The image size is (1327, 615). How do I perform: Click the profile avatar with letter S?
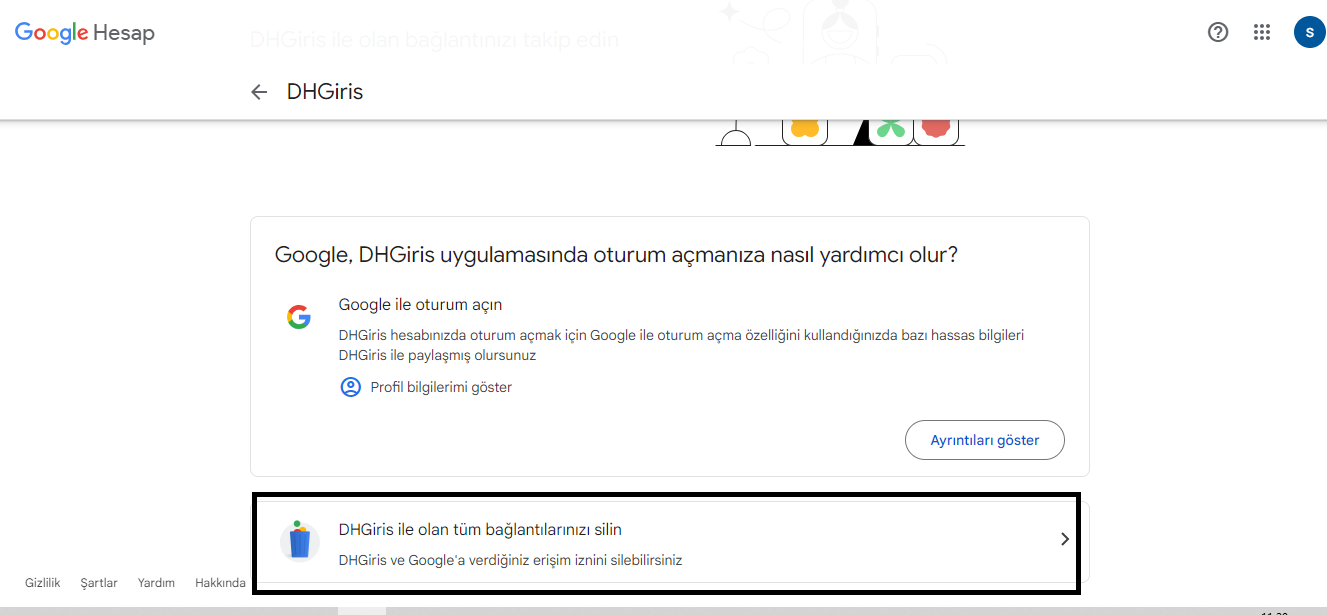(x=1309, y=32)
